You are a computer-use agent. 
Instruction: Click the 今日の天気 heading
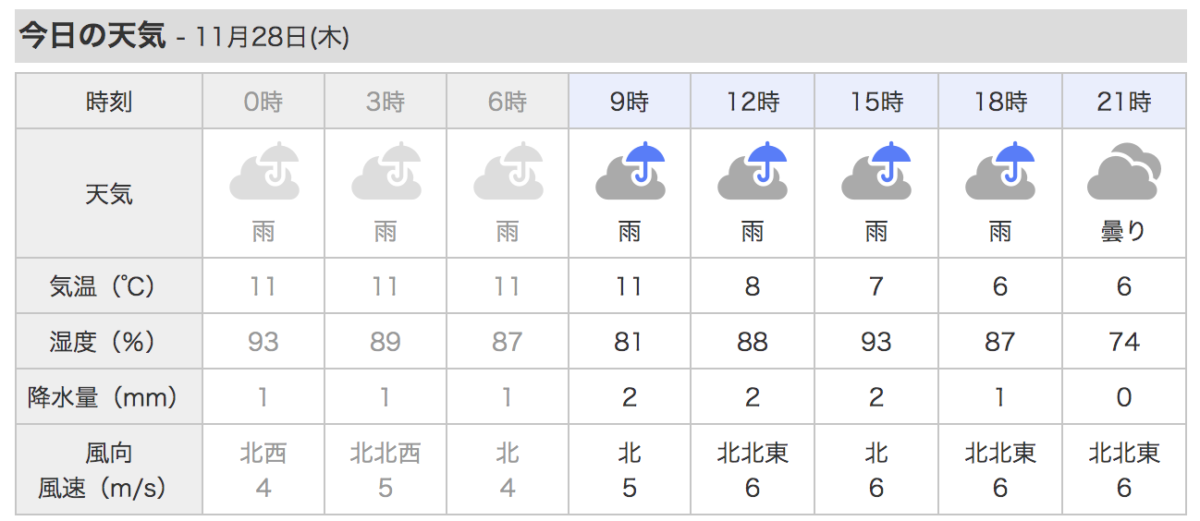click(92, 37)
